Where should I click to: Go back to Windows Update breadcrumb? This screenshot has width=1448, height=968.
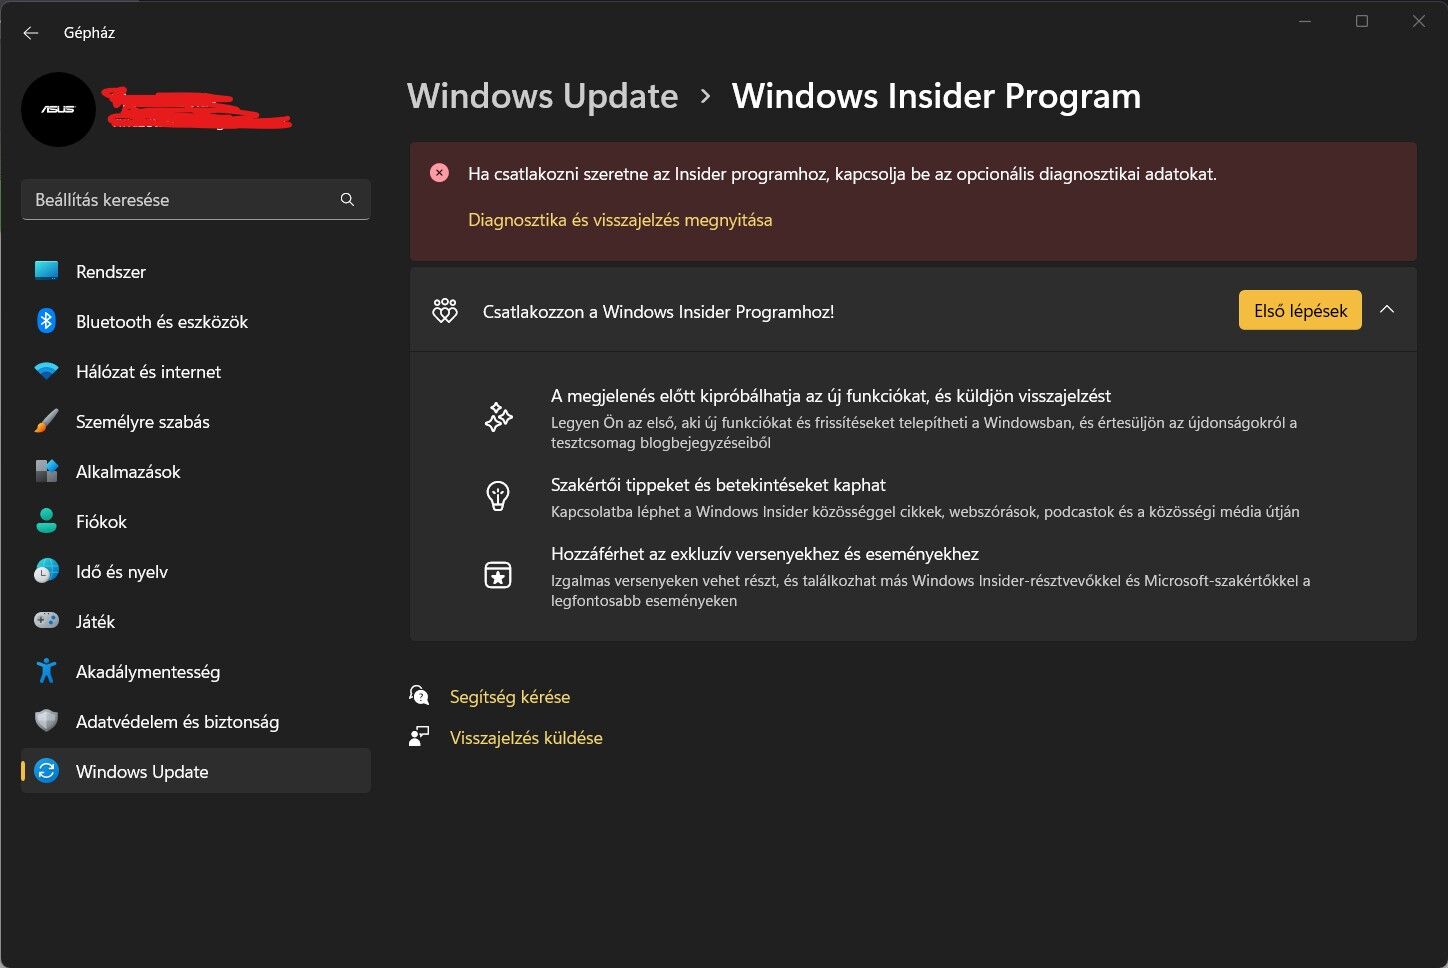[542, 96]
